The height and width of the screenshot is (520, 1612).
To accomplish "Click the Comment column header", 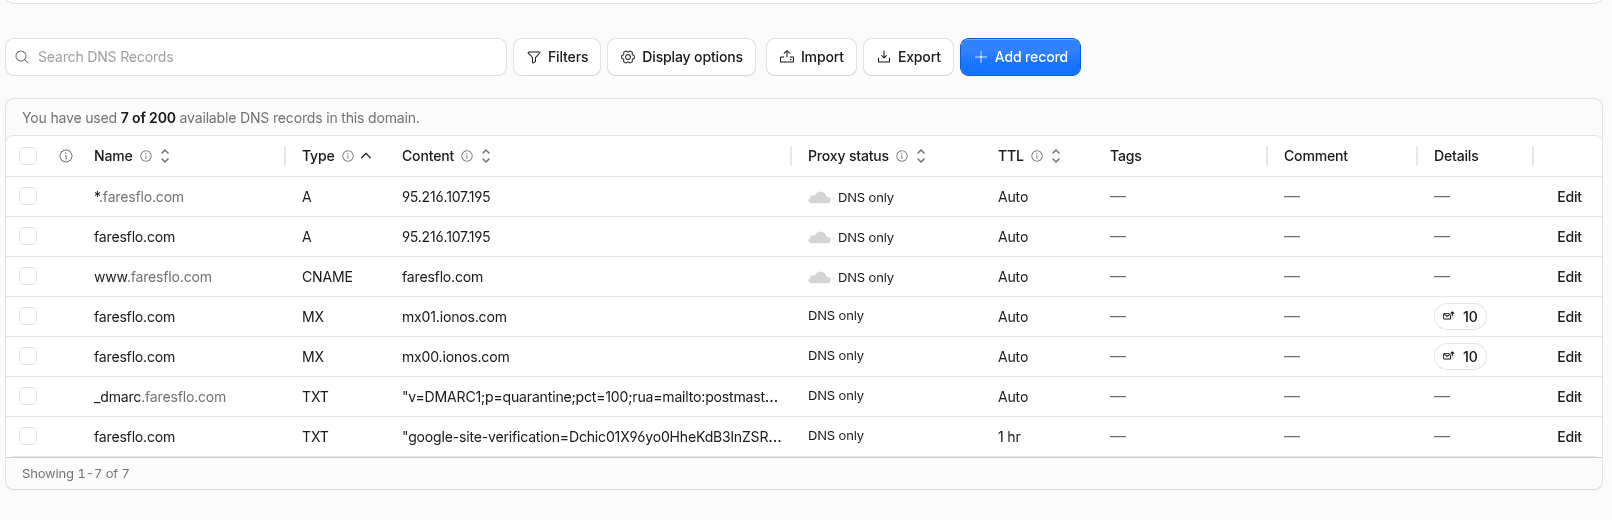I will [1315, 156].
